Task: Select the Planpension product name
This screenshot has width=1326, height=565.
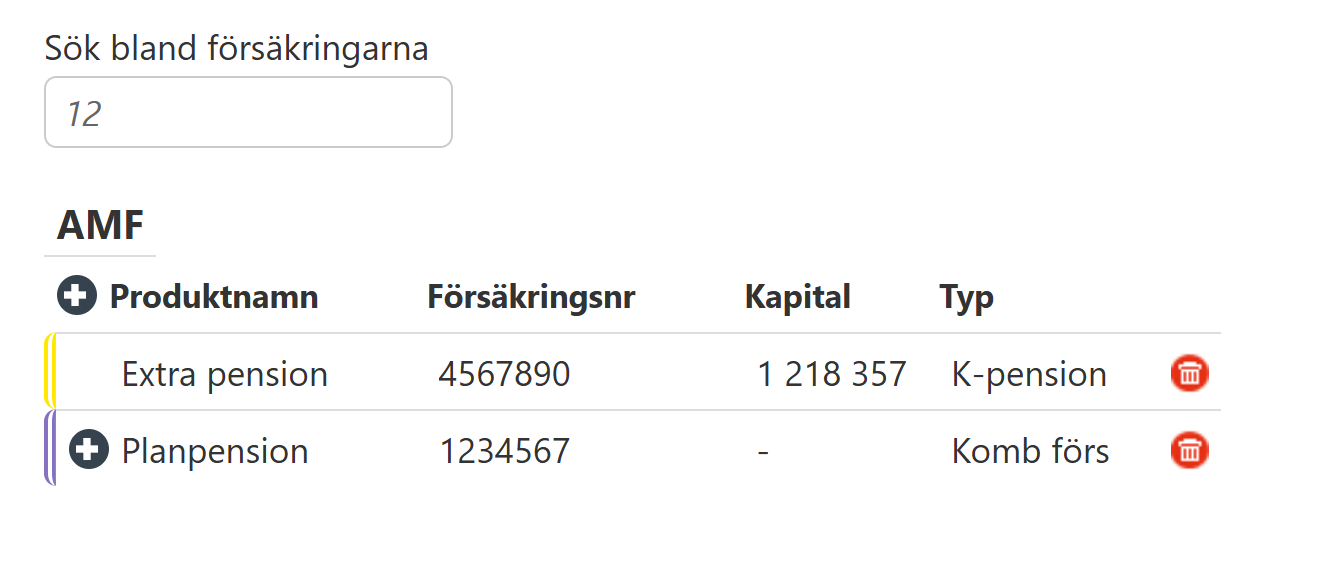Action: click(215, 451)
